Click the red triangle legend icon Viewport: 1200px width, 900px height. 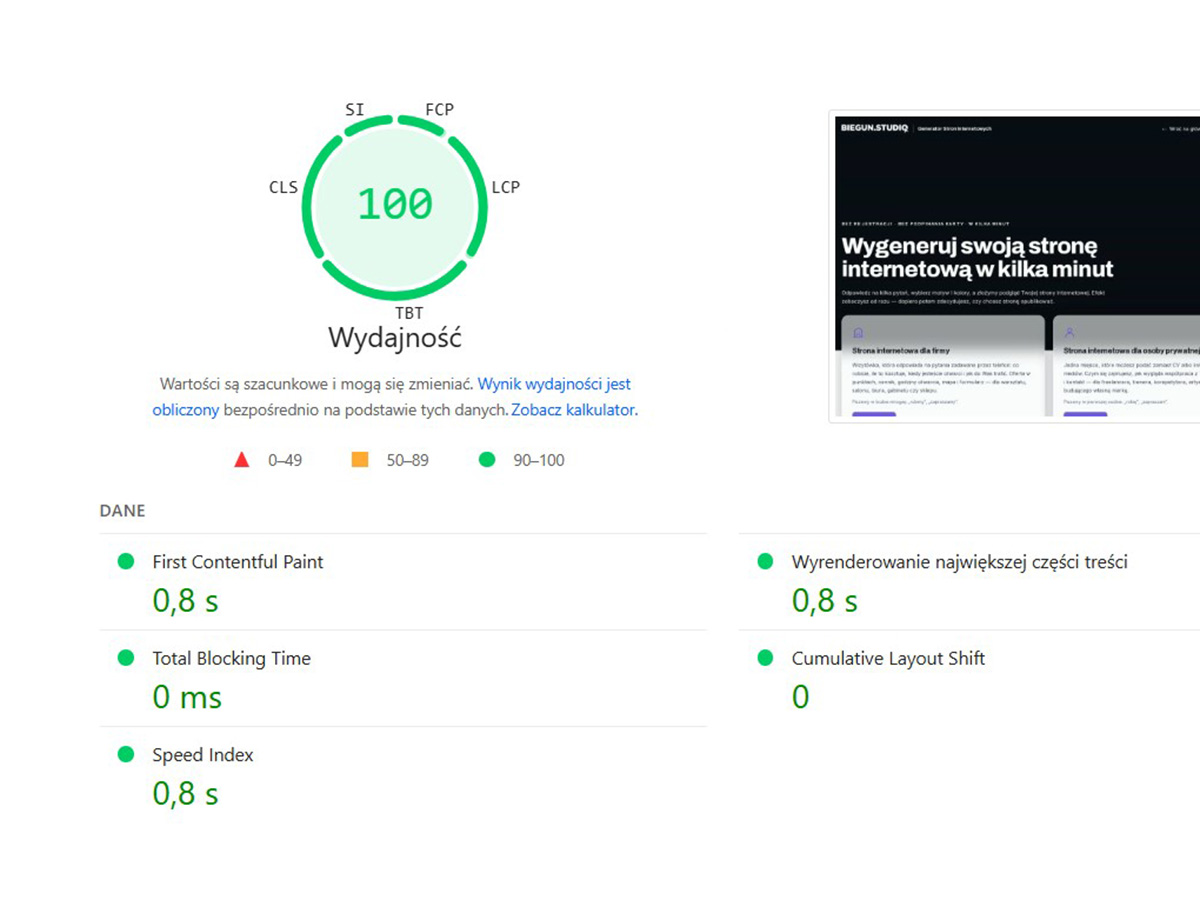pyautogui.click(x=241, y=460)
